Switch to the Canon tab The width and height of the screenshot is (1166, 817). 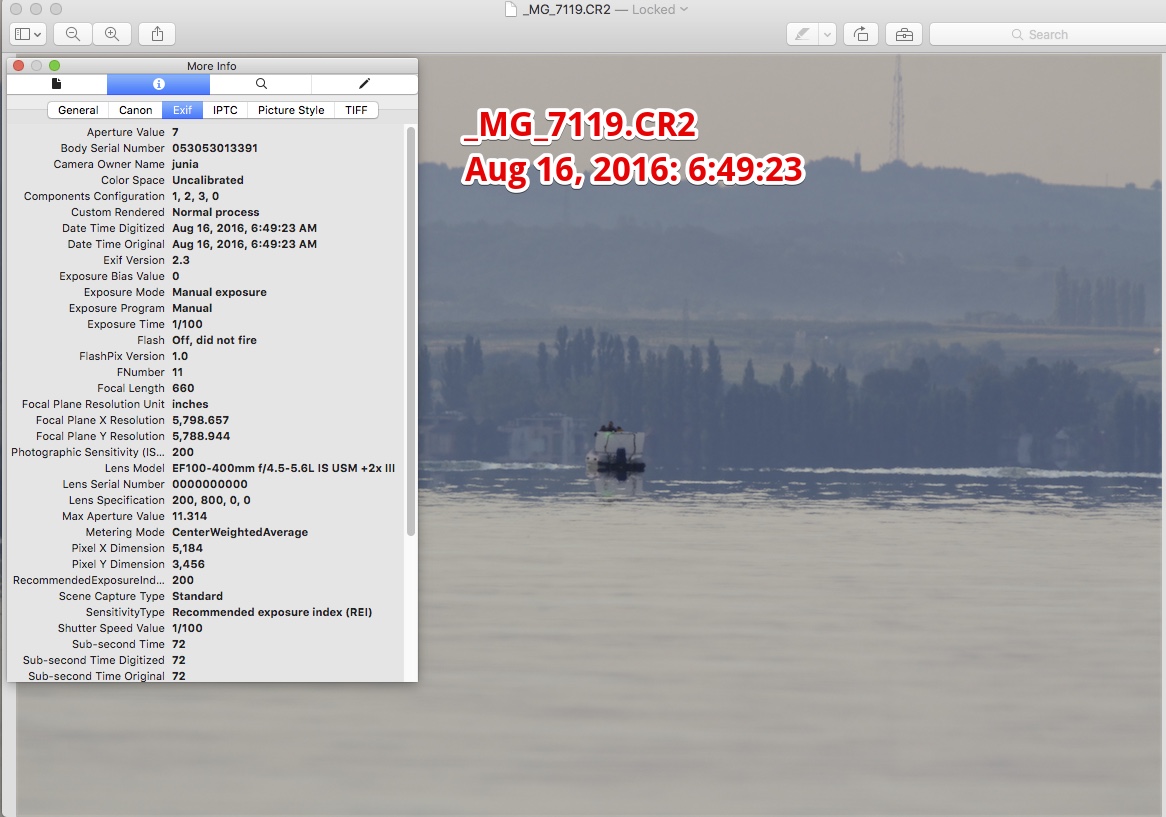pos(135,110)
